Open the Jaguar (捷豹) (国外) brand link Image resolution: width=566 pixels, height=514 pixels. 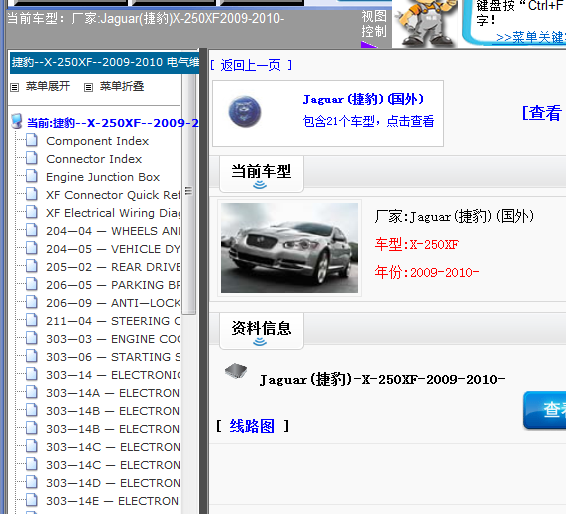(x=363, y=99)
